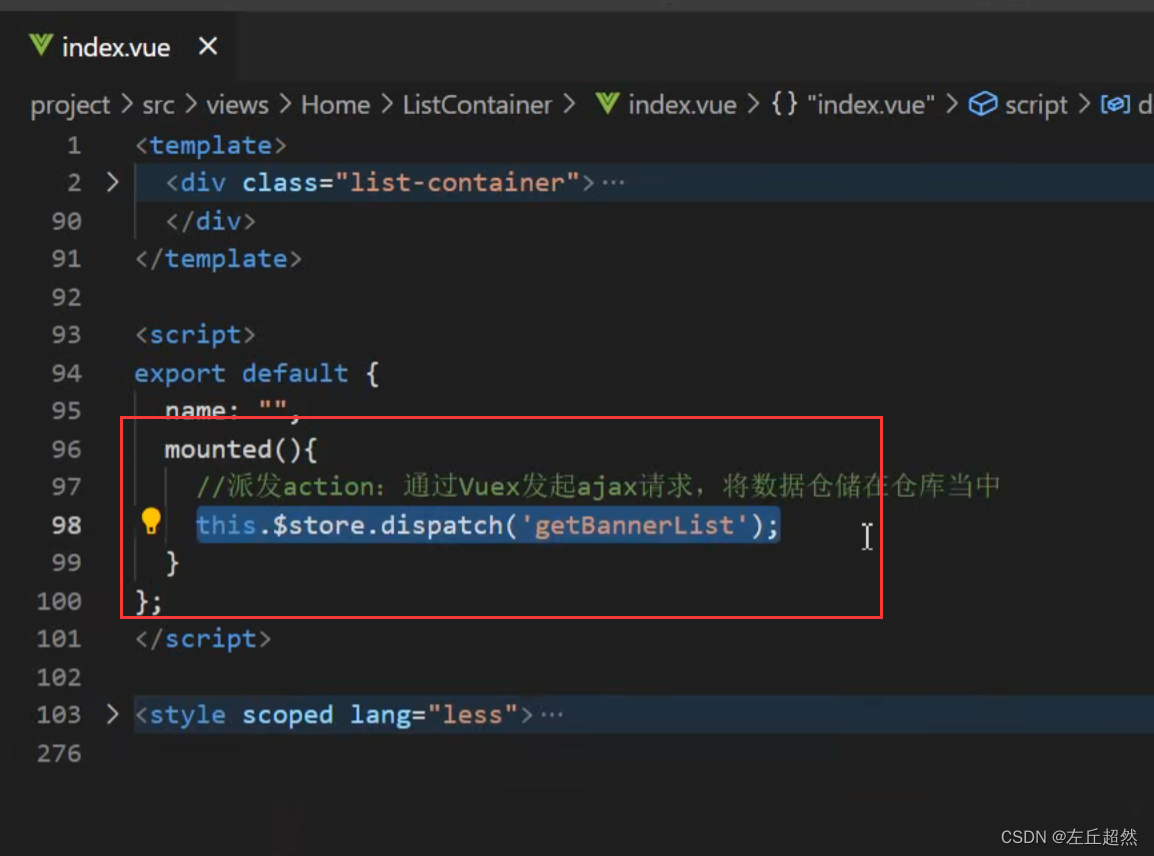Open the 'src' breadcrumb segment

158,105
